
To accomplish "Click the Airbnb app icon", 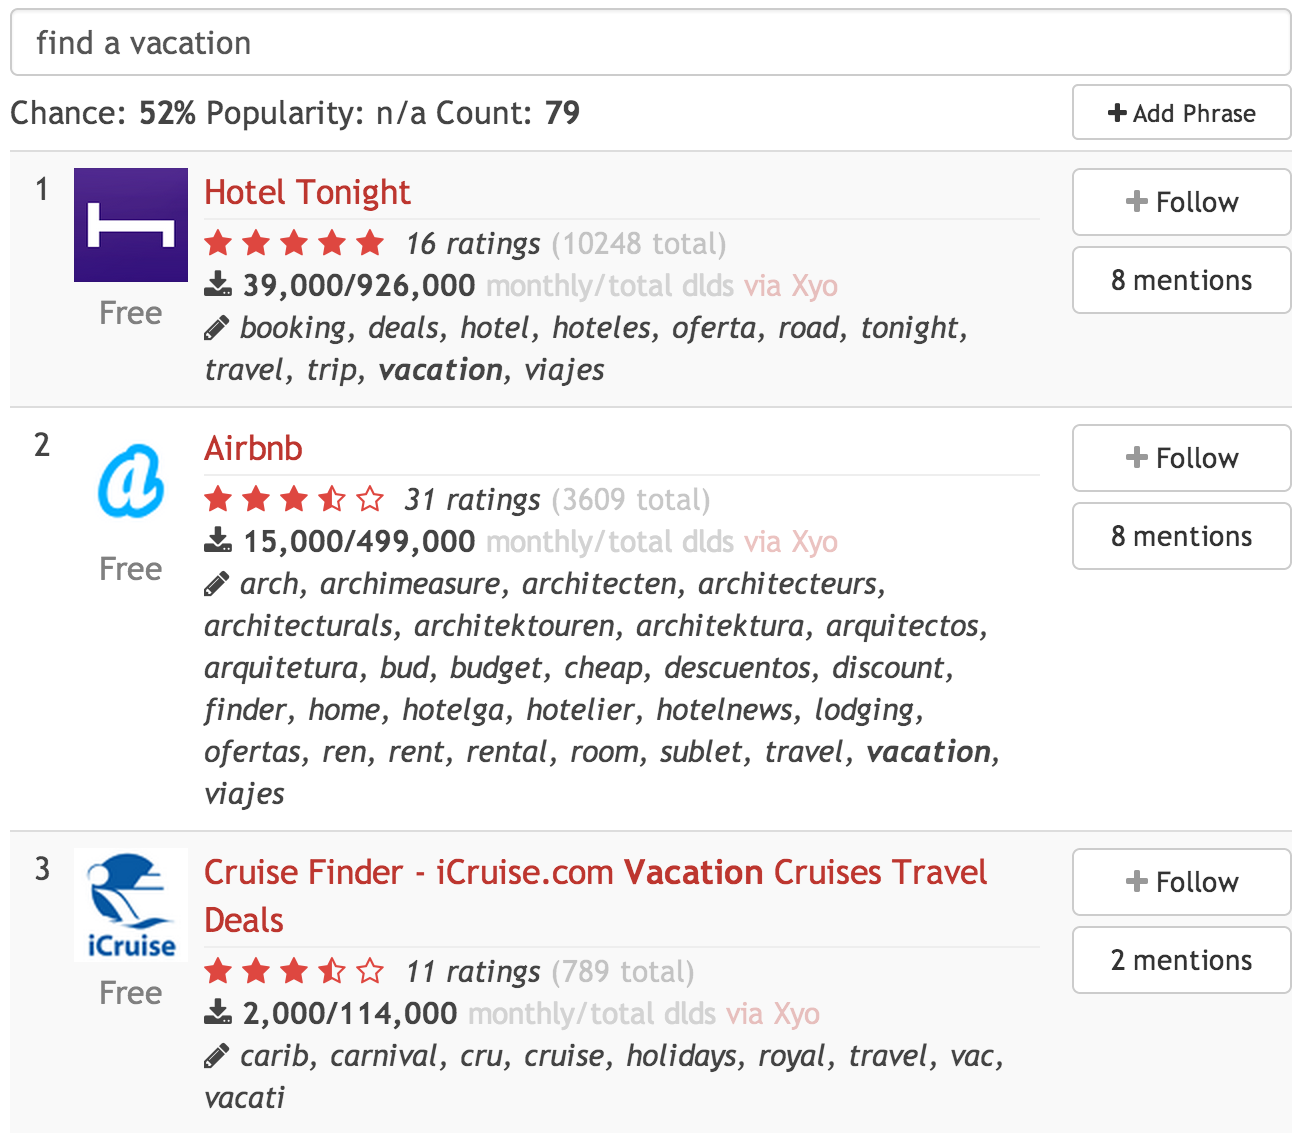I will point(131,481).
